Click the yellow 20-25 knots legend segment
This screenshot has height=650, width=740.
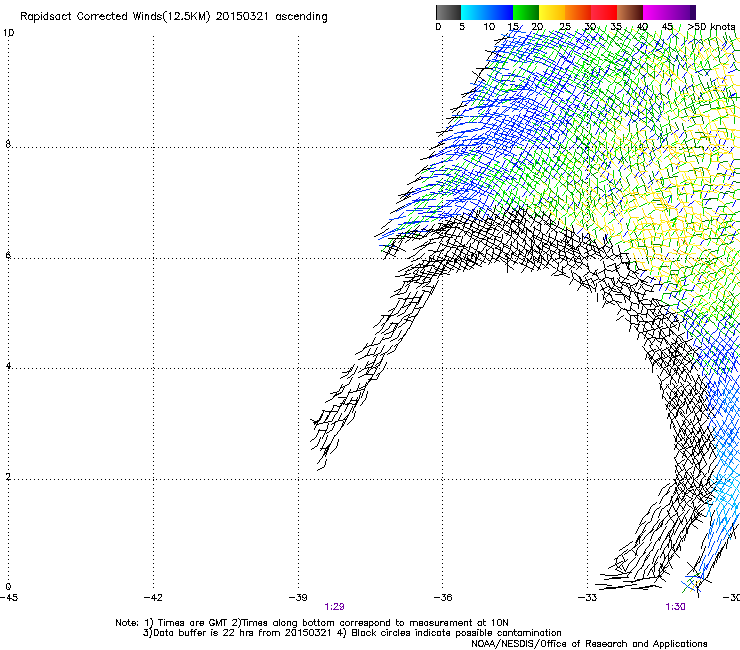pos(552,12)
